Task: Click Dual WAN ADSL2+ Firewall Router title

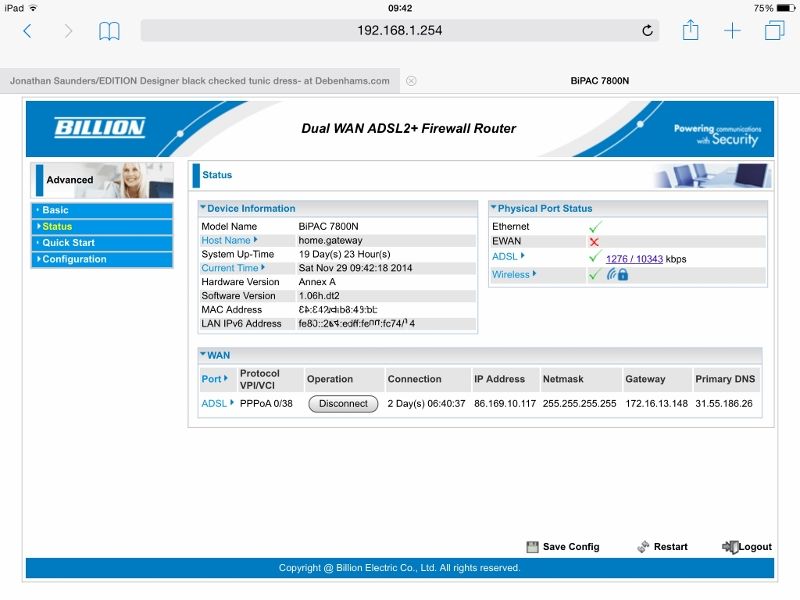Action: (x=409, y=129)
